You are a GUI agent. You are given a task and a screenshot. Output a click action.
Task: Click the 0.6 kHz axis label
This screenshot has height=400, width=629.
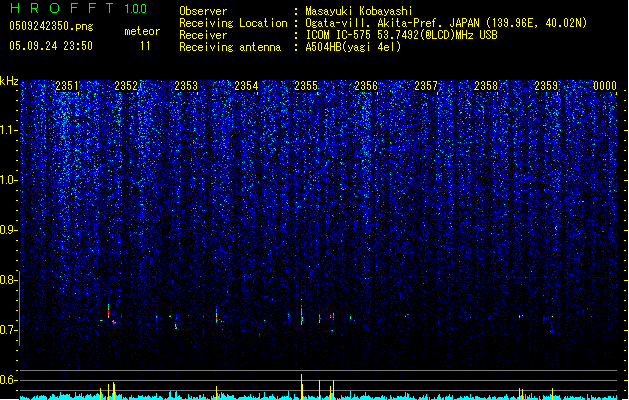8,380
